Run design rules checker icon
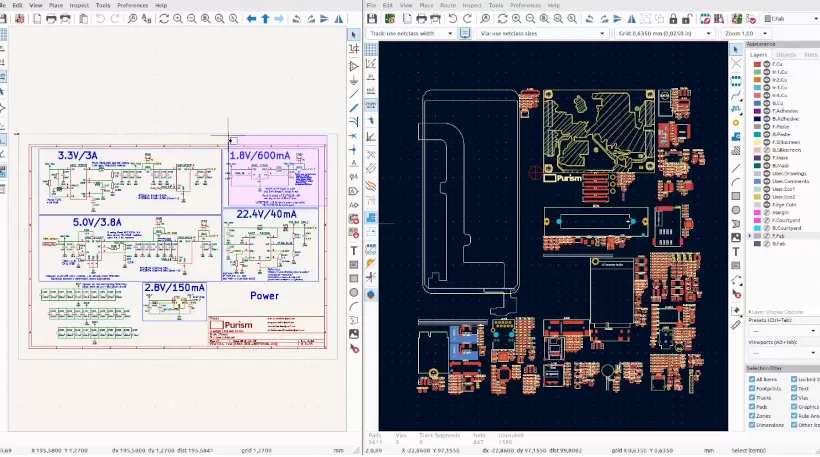 [751, 19]
